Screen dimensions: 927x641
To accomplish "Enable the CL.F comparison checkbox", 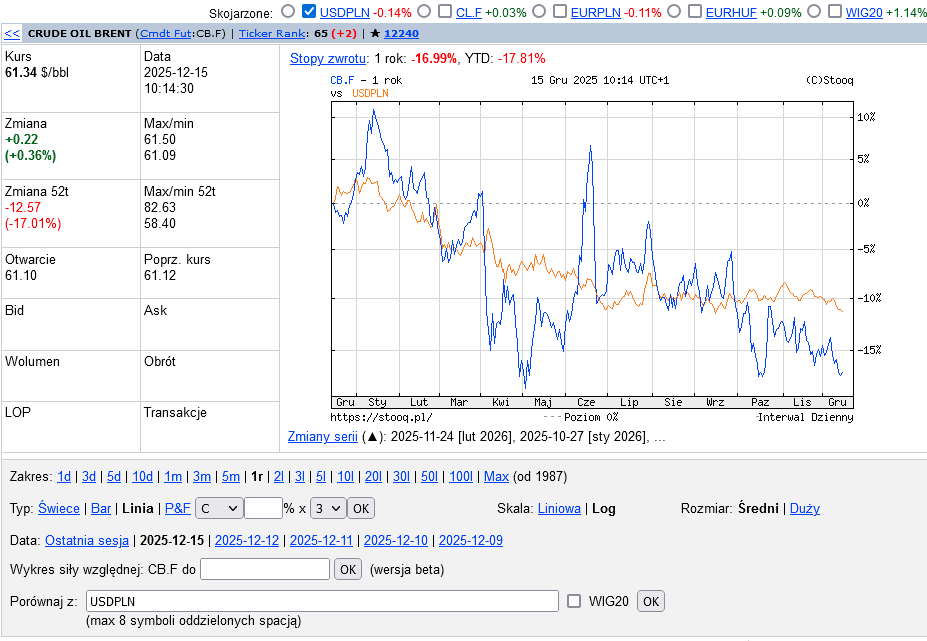I will 445,12.
